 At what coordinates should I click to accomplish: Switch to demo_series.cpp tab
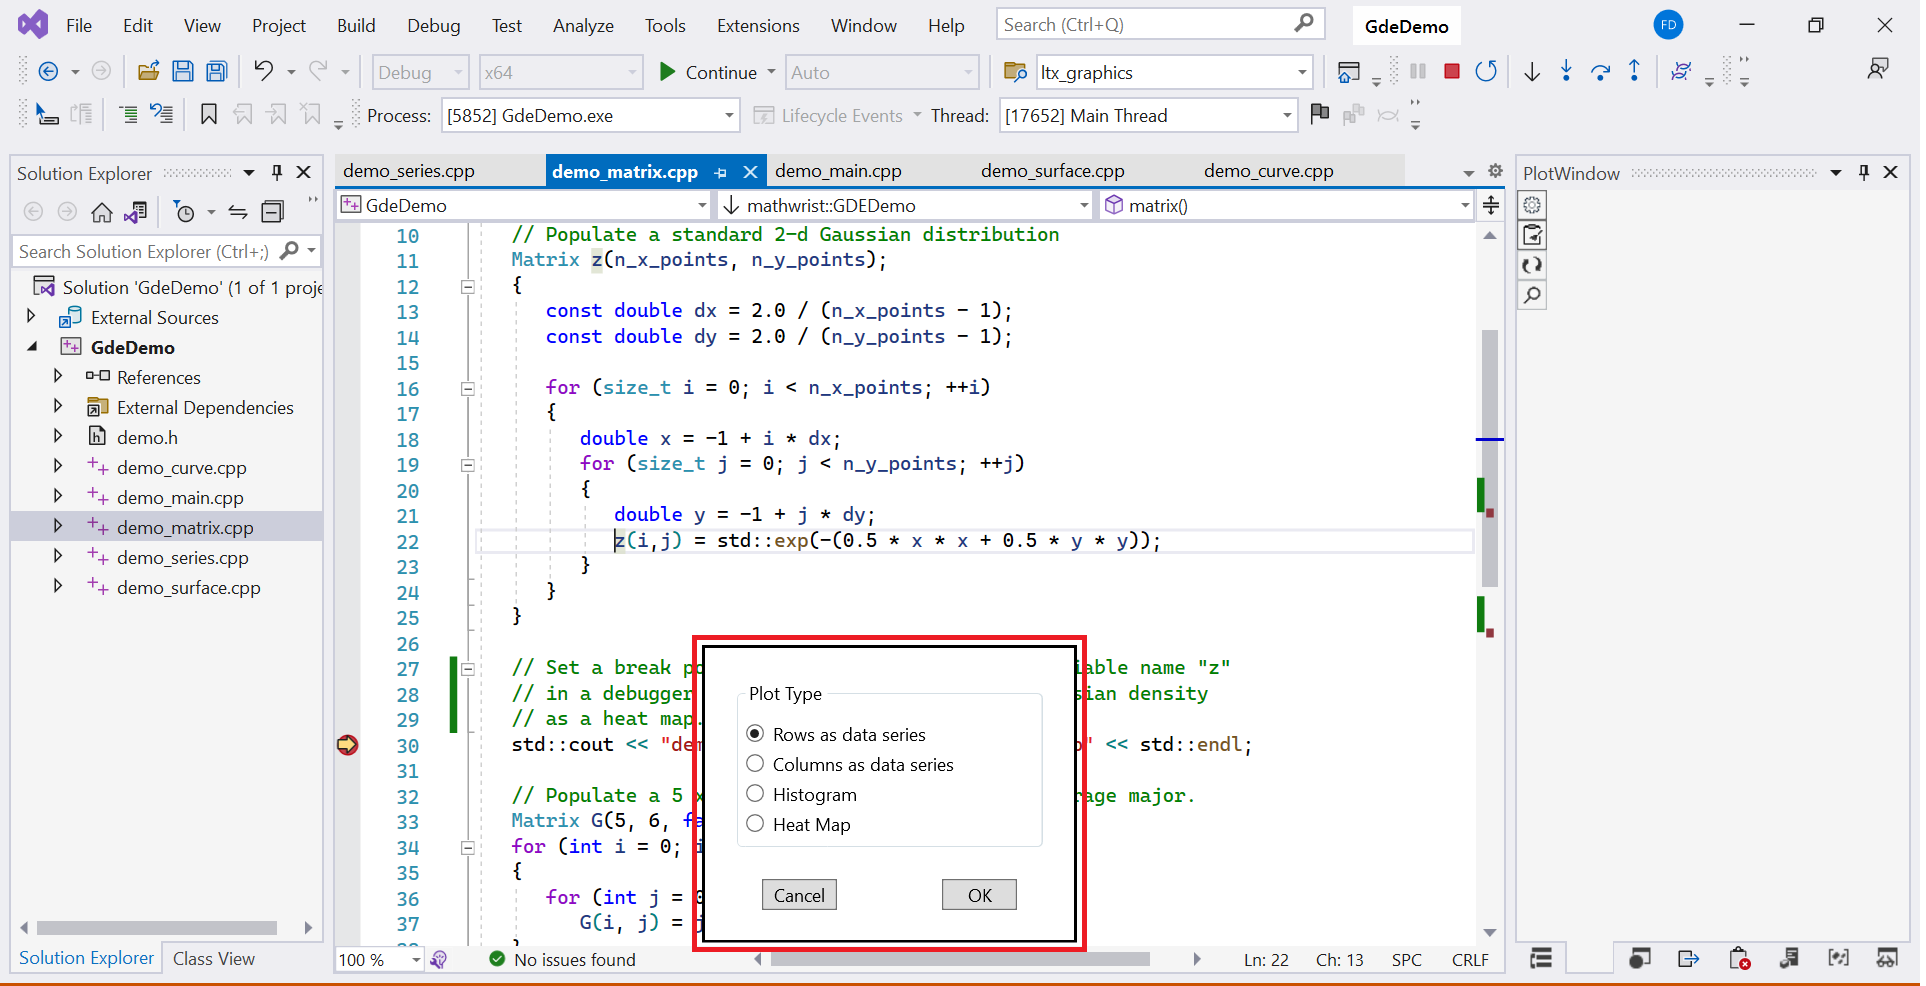coord(409,171)
